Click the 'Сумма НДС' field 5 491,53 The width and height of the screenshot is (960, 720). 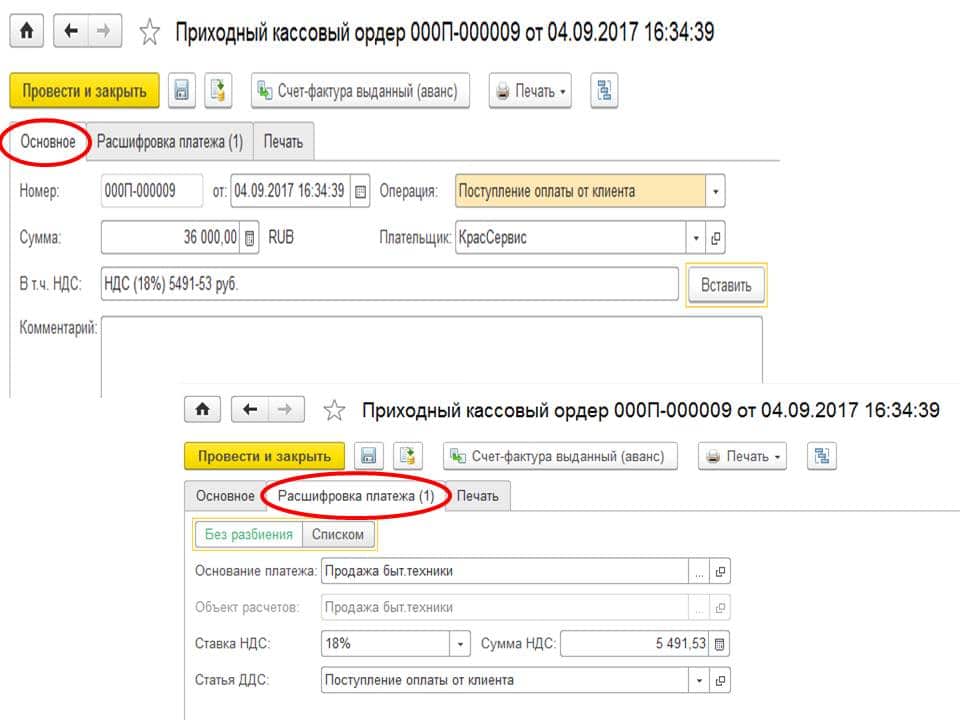click(x=634, y=643)
